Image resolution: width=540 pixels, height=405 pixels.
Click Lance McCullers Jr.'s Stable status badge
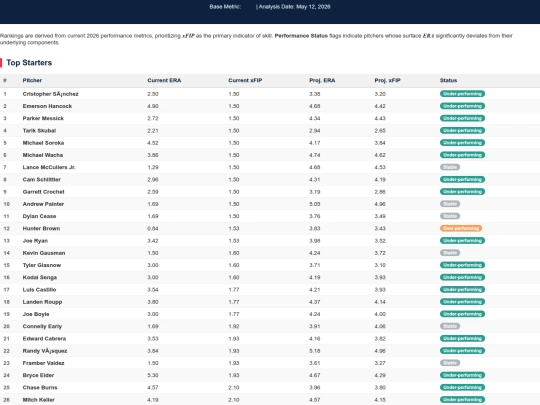point(450,167)
